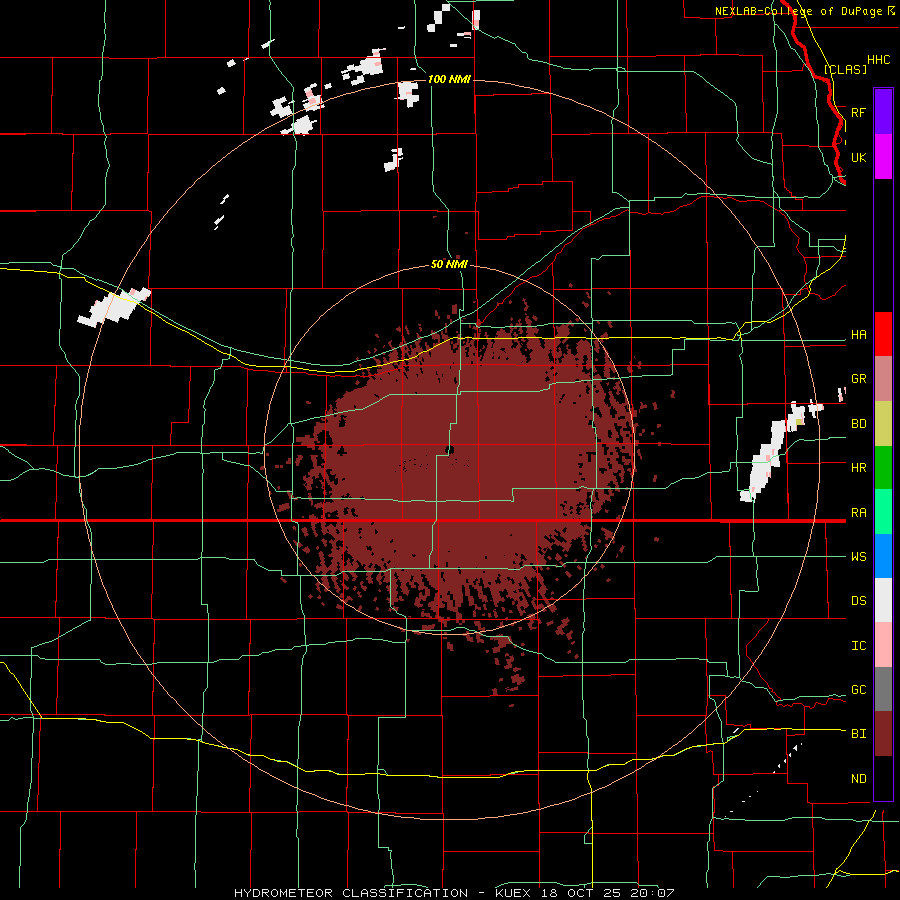Viewport: 900px width, 900px height.
Task: Click the gray GC ground clutter swatch
Action: 883,689
